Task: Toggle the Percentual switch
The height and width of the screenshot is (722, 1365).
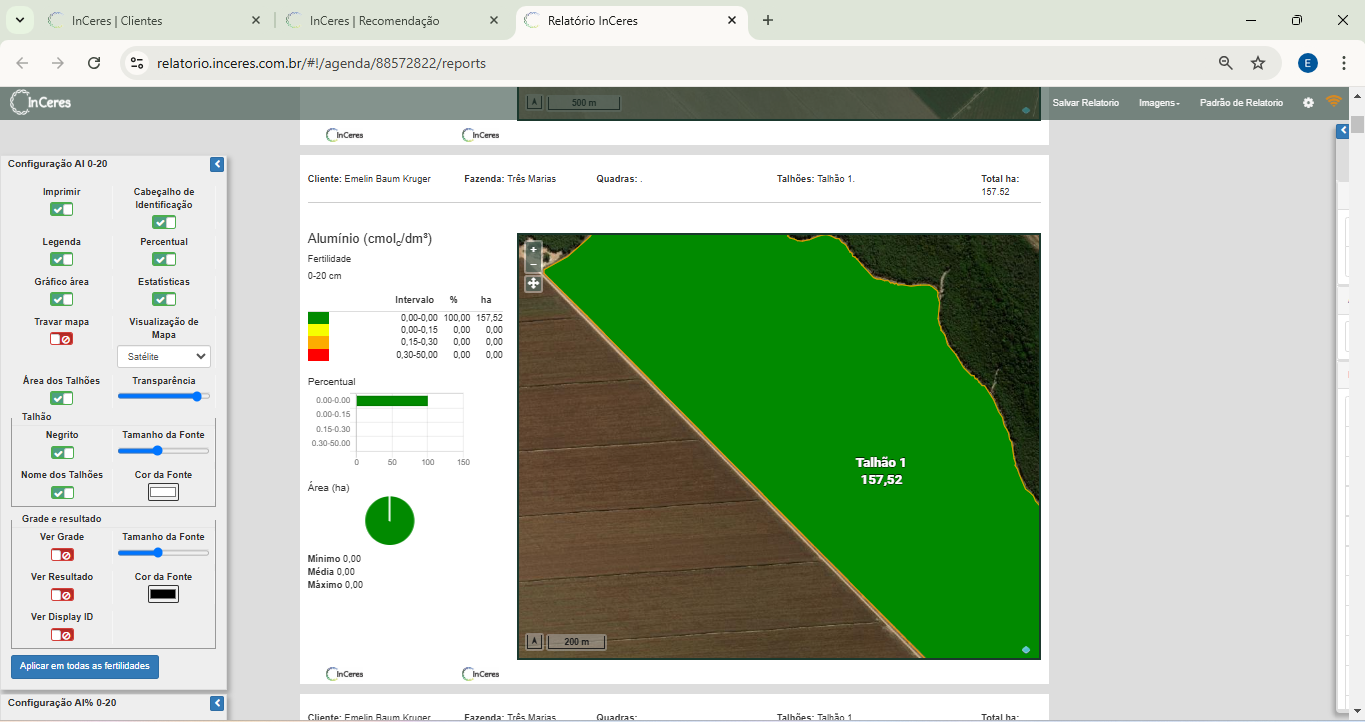Action: pyautogui.click(x=164, y=259)
